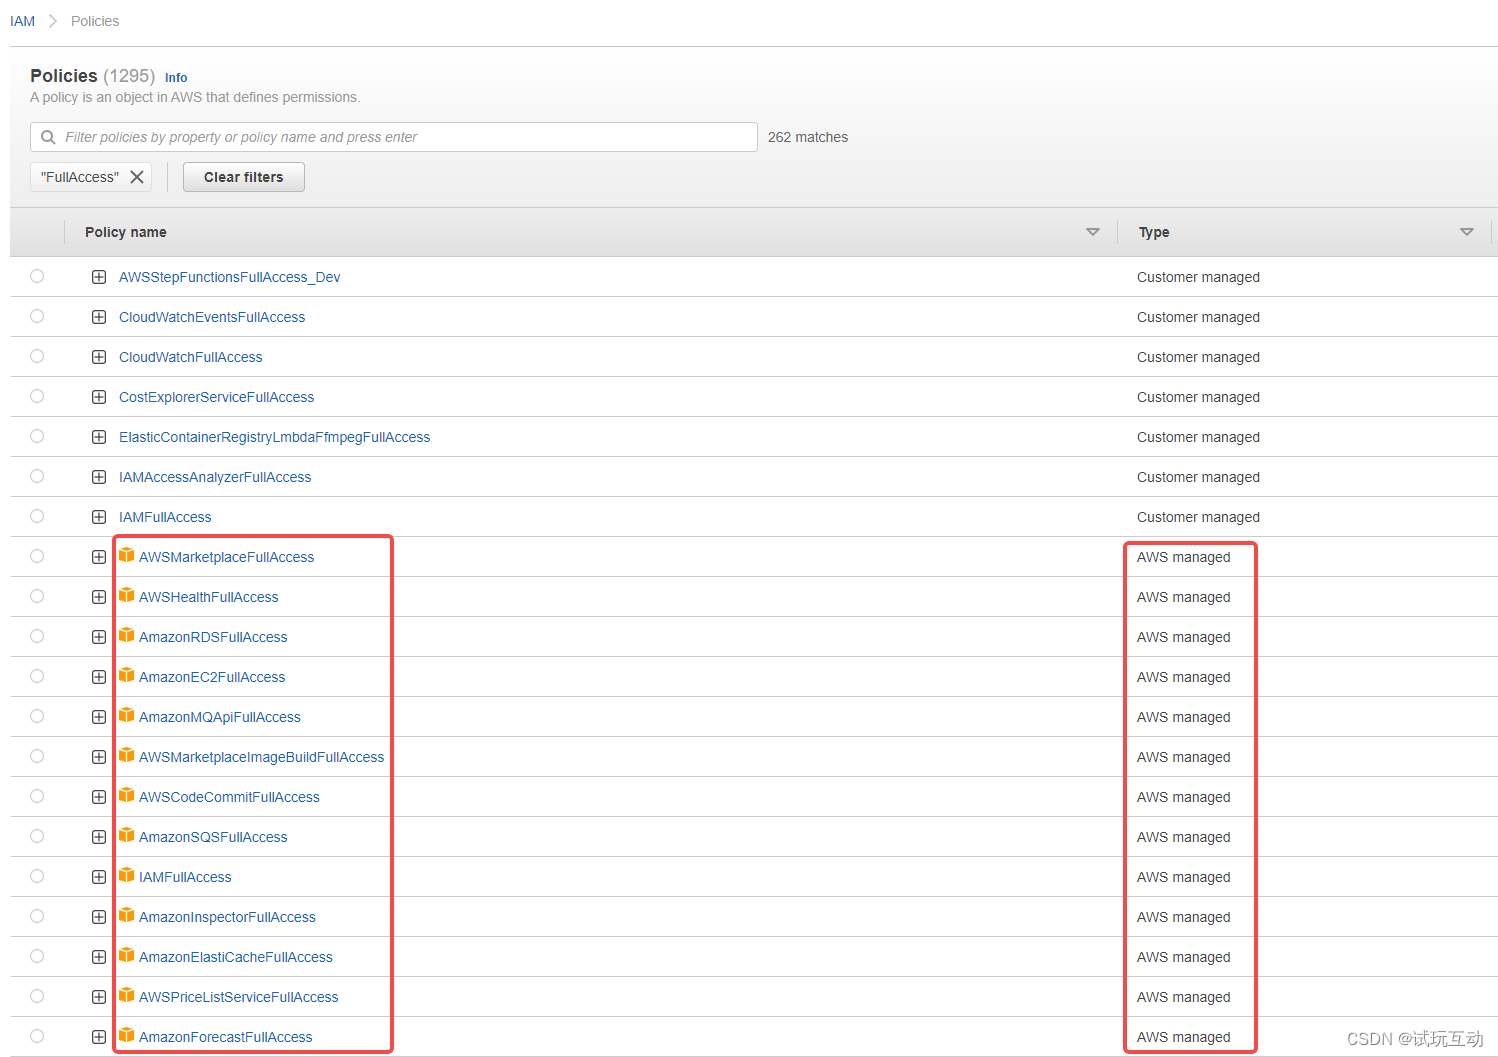Expand the AWSCodeCommitFullAccess policy row
This screenshot has width=1498, height=1057.
[x=99, y=797]
